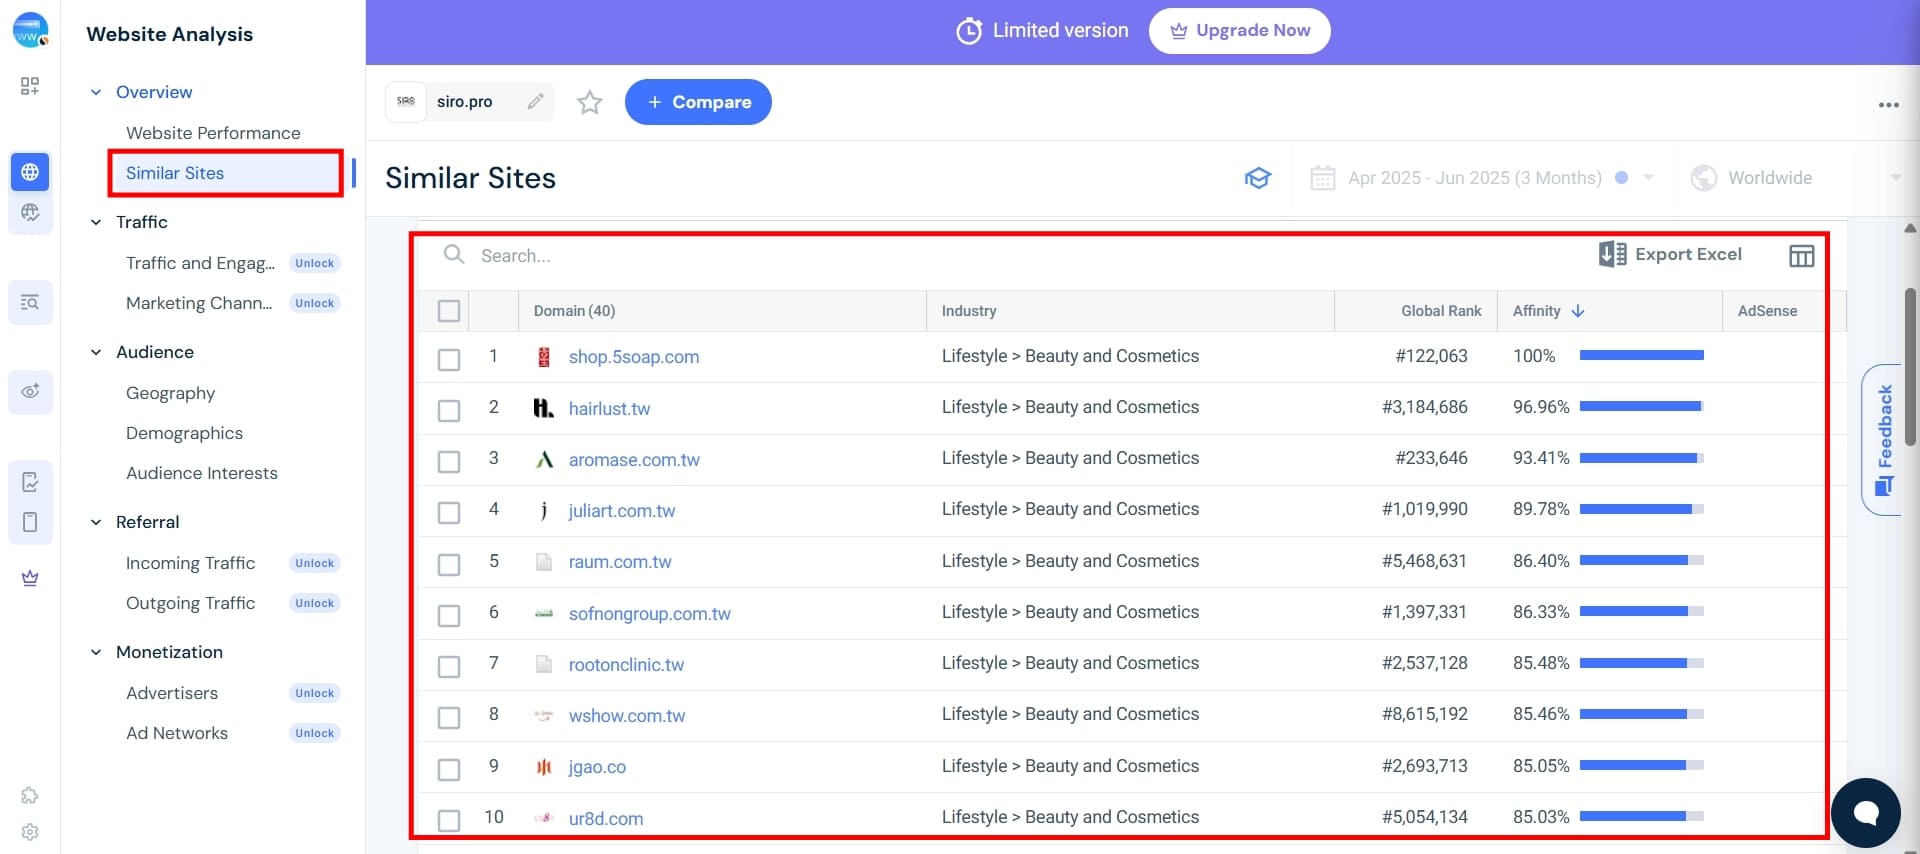The height and width of the screenshot is (854, 1920).
Task: Click the jgao.co favicon
Action: pyautogui.click(x=544, y=767)
